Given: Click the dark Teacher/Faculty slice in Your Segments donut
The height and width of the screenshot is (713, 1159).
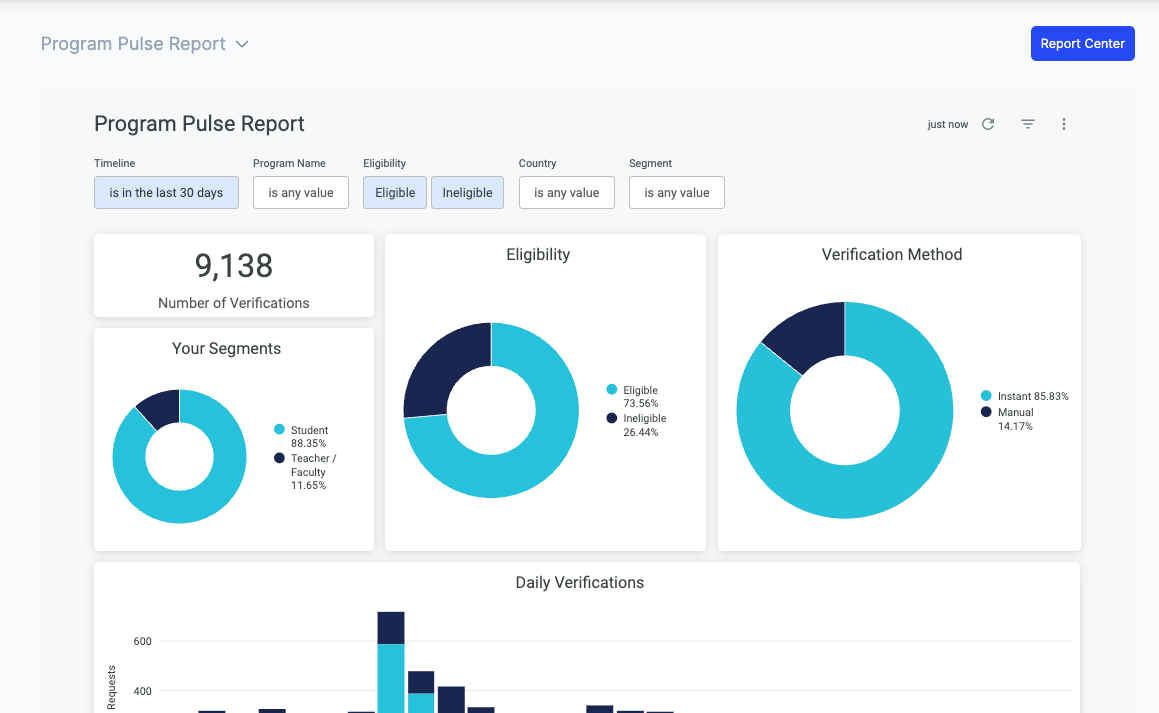Looking at the screenshot, I should [161, 406].
